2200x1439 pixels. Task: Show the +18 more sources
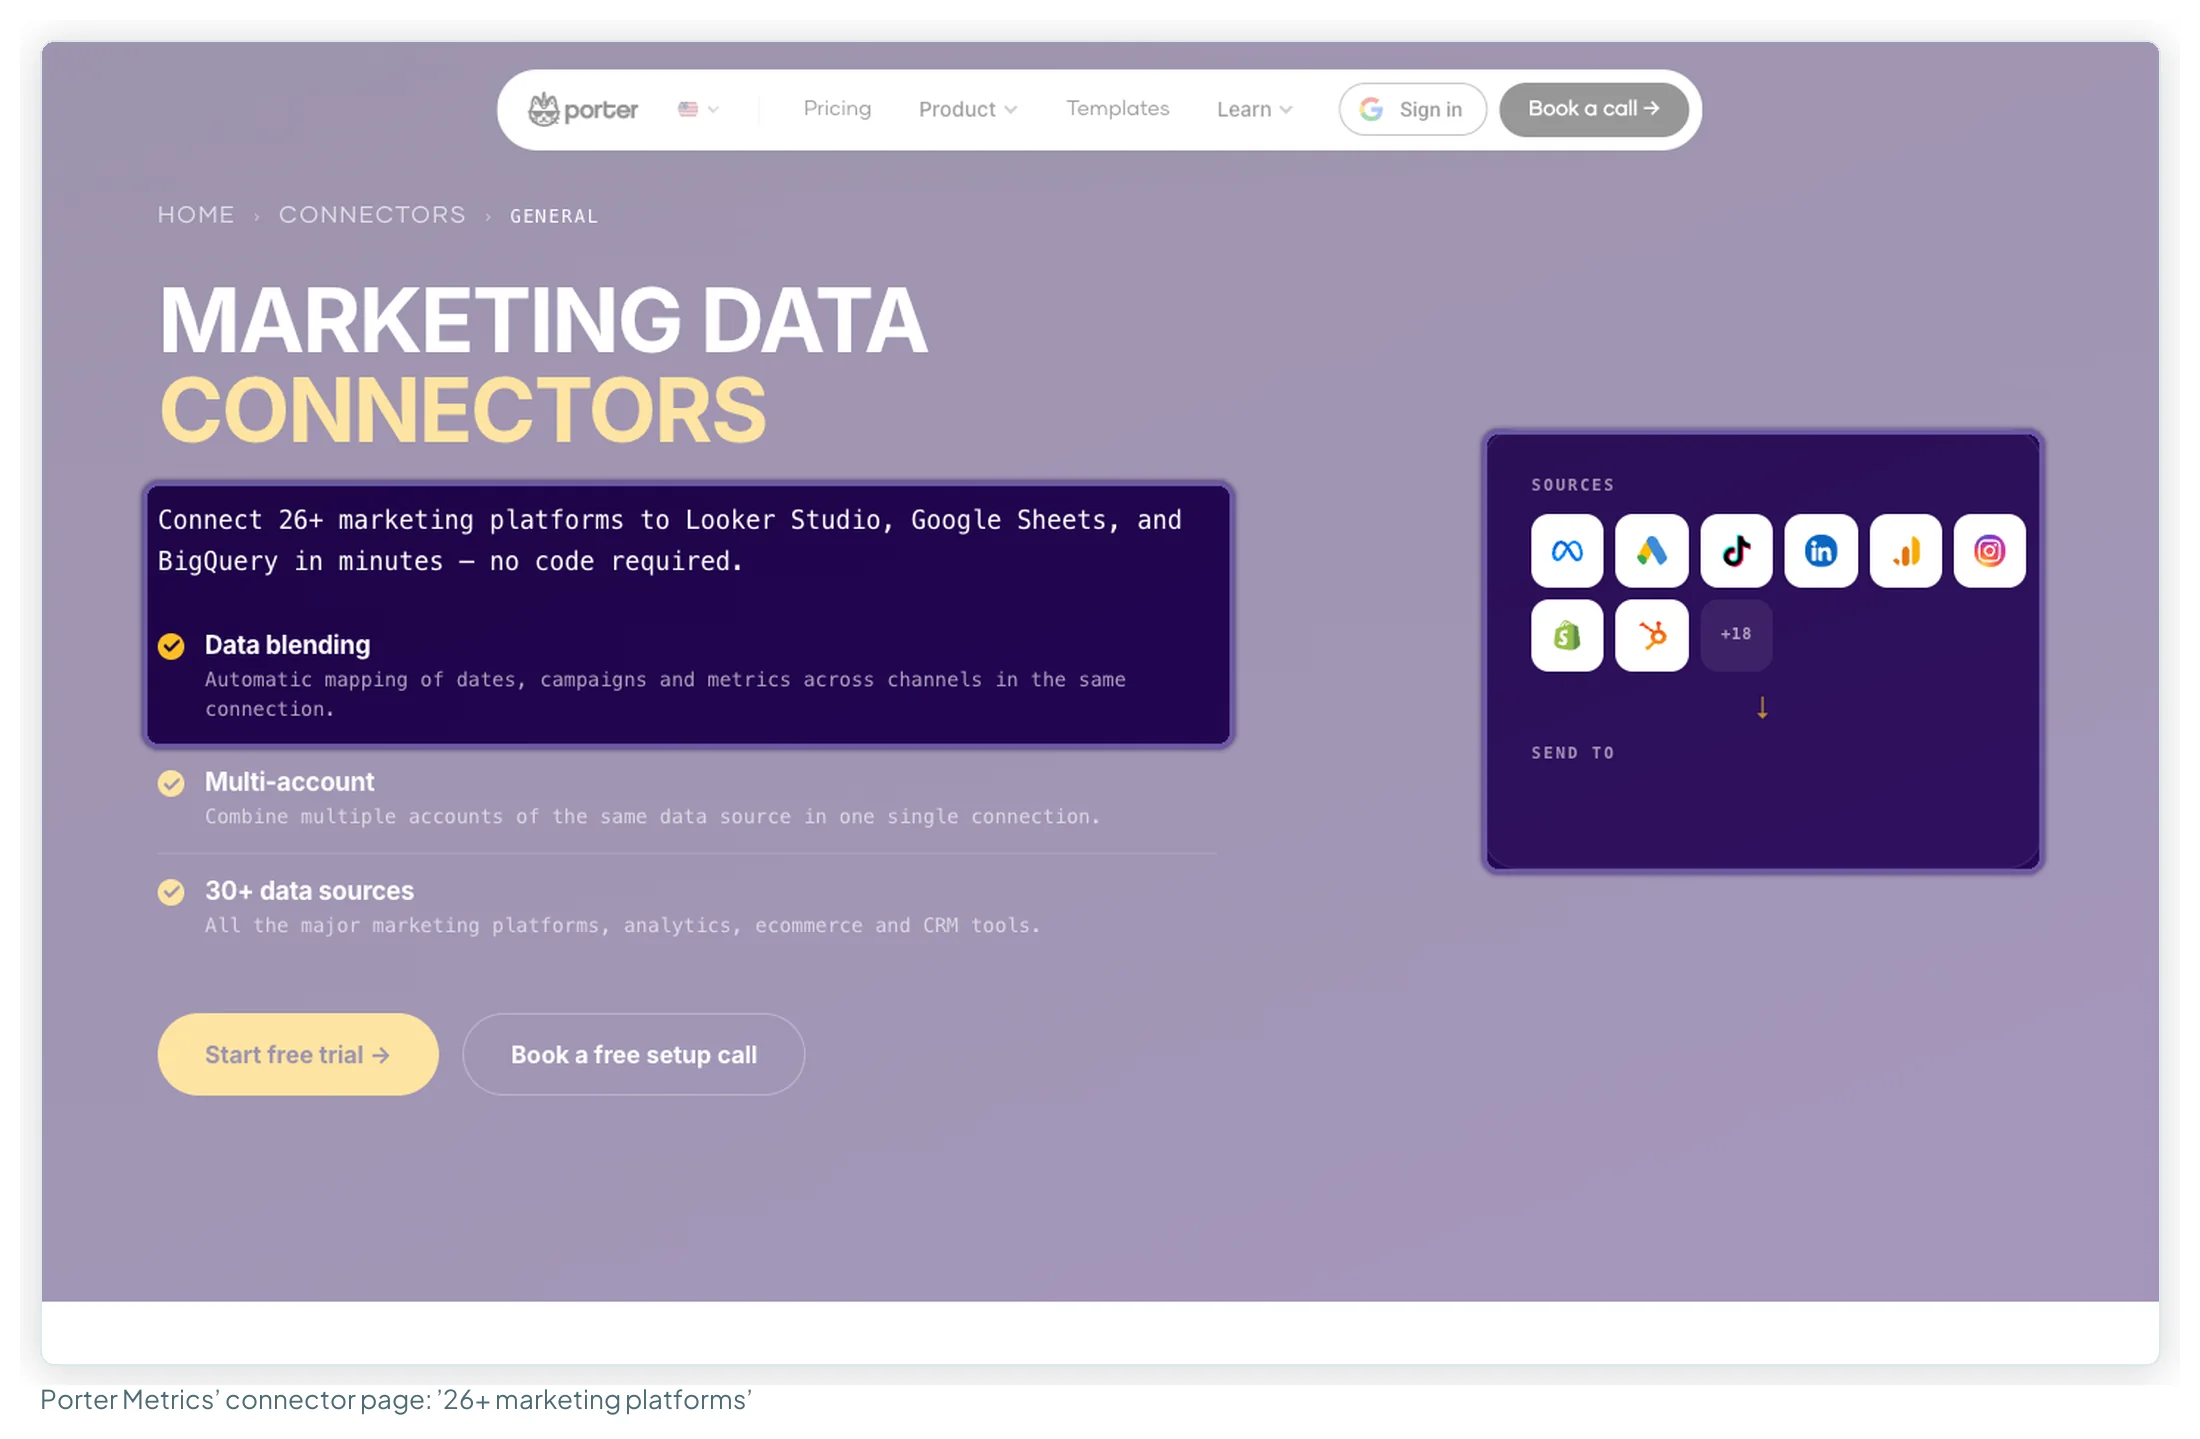[x=1736, y=635]
